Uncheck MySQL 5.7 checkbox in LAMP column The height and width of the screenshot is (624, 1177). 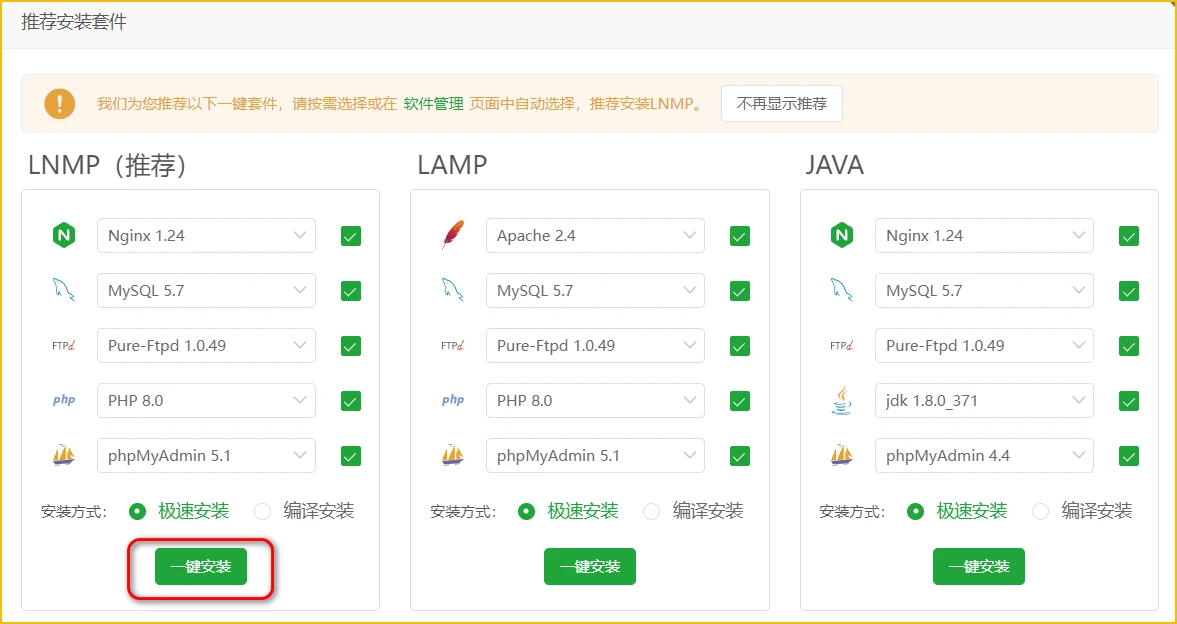[740, 291]
